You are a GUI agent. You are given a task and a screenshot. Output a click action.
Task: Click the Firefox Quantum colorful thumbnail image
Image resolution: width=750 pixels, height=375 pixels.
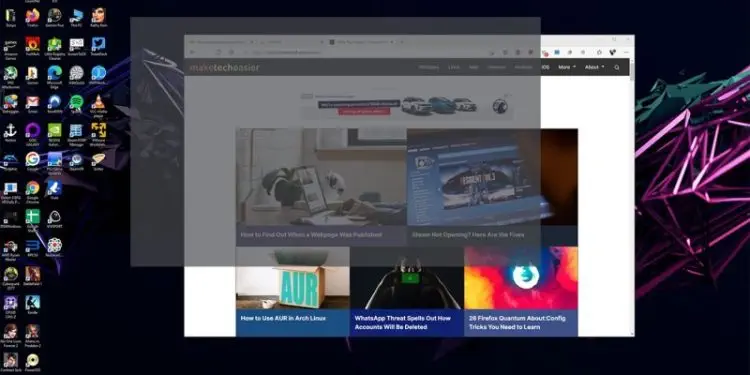(x=521, y=278)
